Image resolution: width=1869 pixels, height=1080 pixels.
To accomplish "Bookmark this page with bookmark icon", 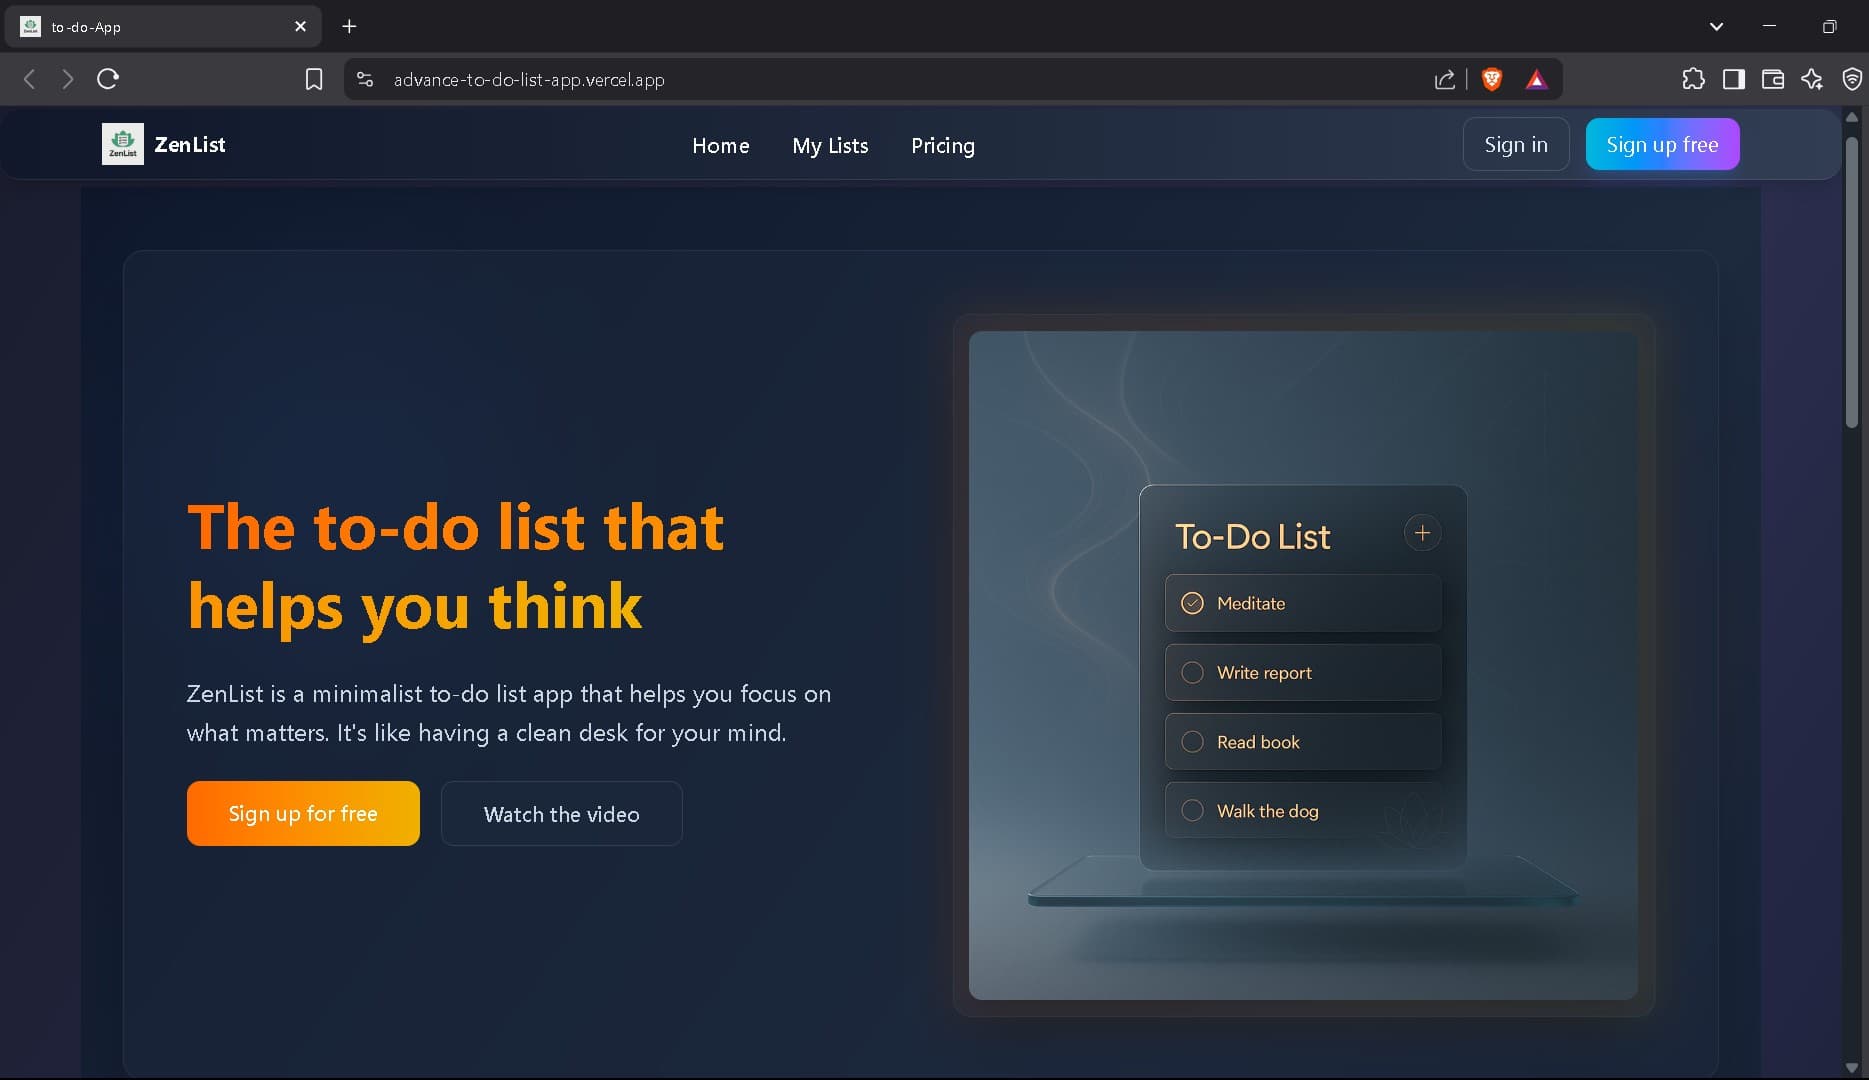I will (x=314, y=80).
